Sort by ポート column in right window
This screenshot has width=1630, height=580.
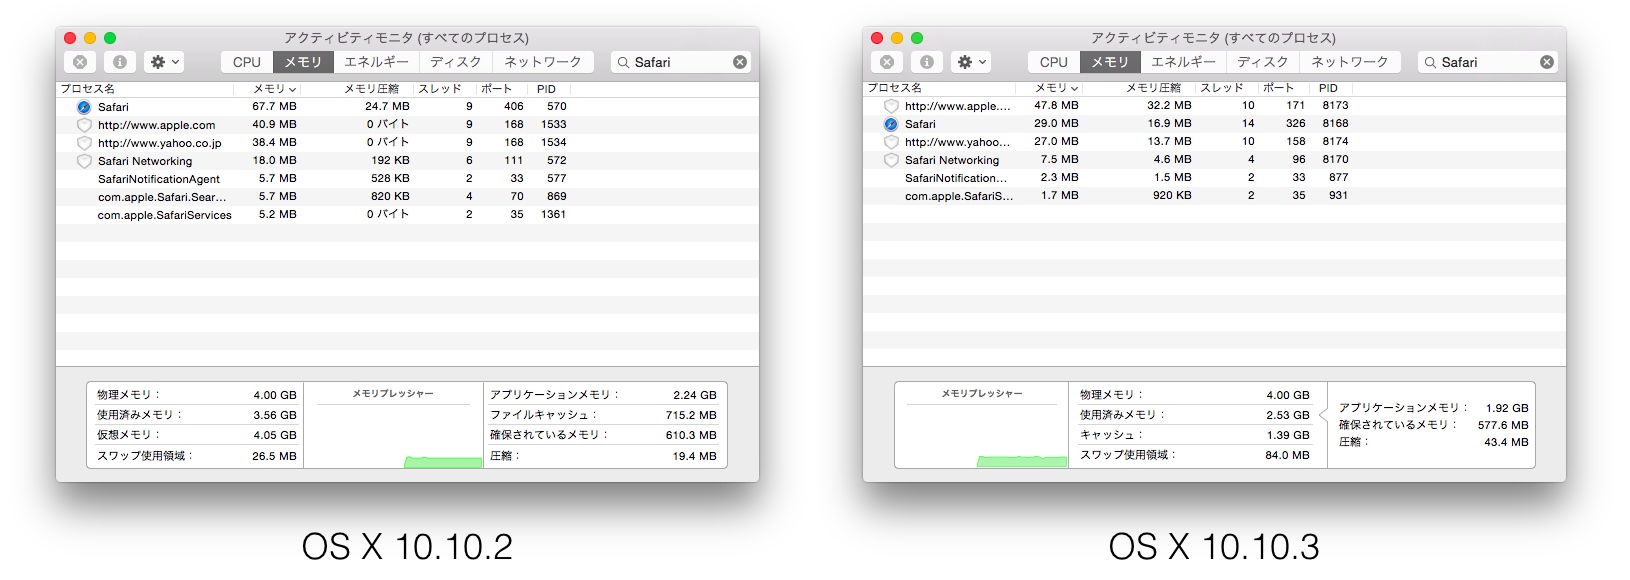1284,88
